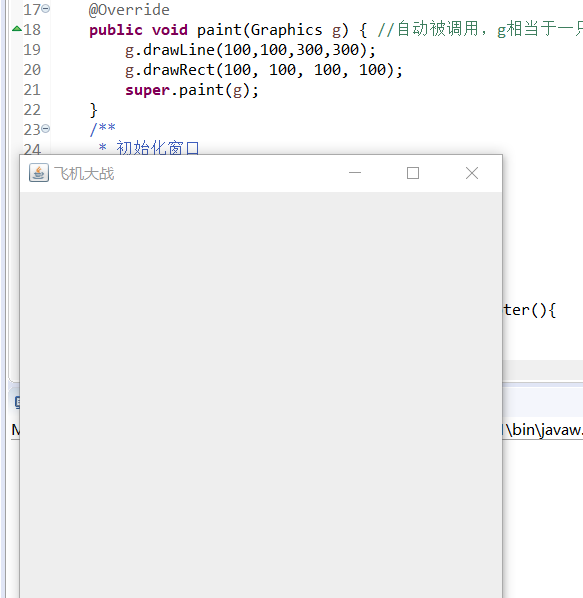This screenshot has width=583, height=598.
Task: Minimize the 飞机大战 window
Action: [355, 173]
